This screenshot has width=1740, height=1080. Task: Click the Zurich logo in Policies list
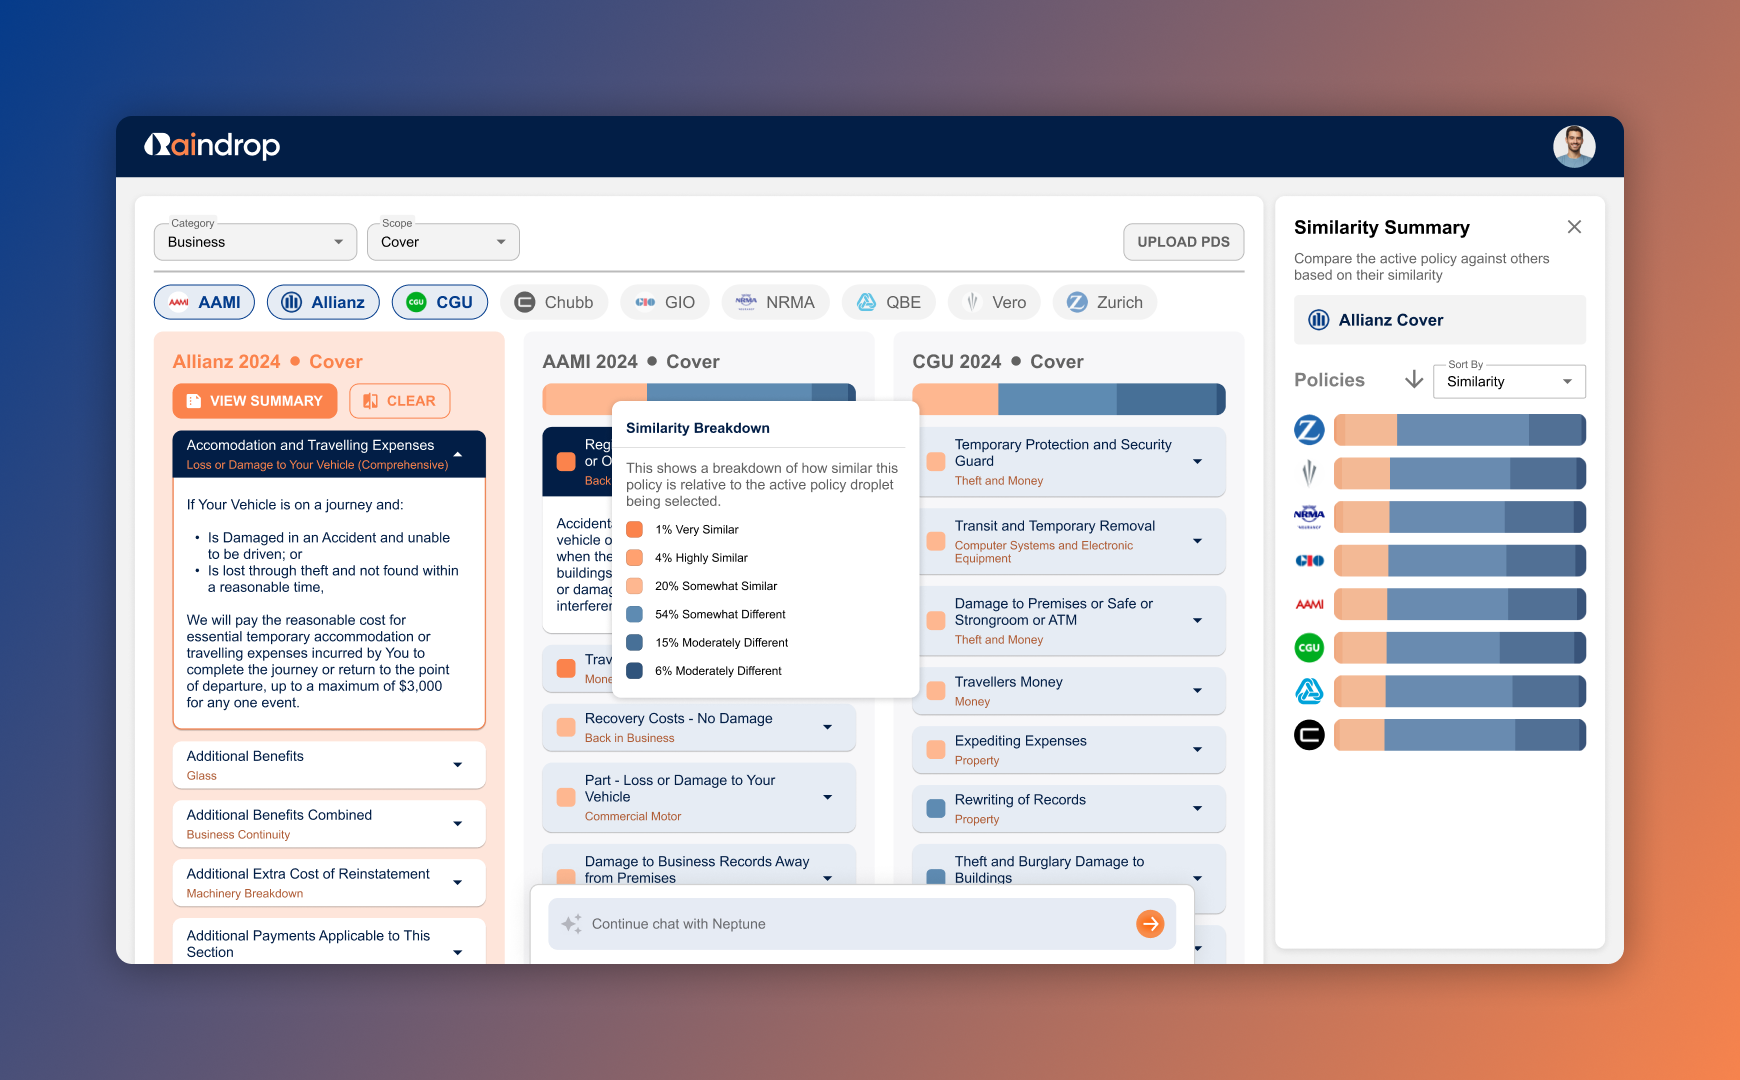pyautogui.click(x=1309, y=430)
